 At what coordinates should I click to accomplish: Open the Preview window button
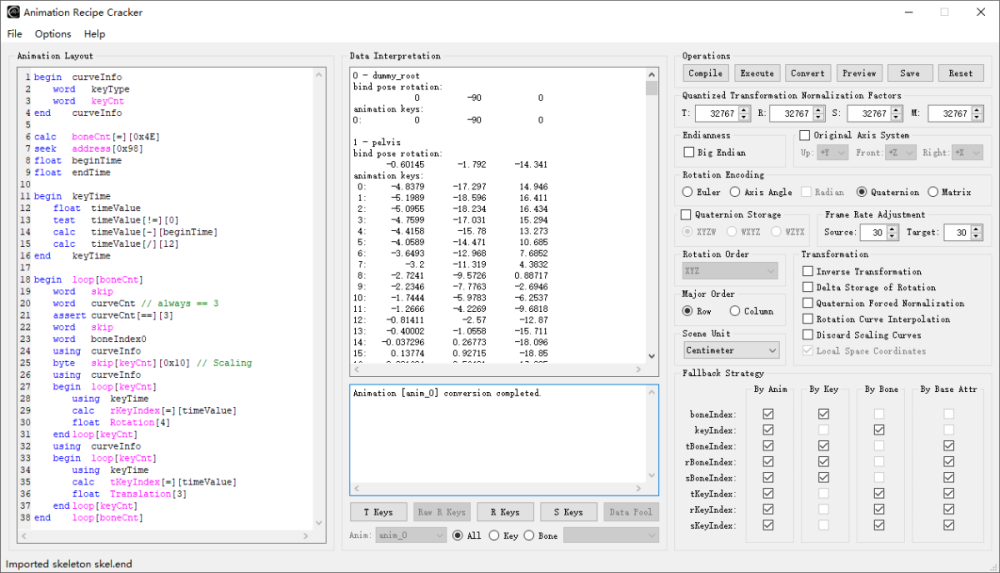tap(858, 73)
